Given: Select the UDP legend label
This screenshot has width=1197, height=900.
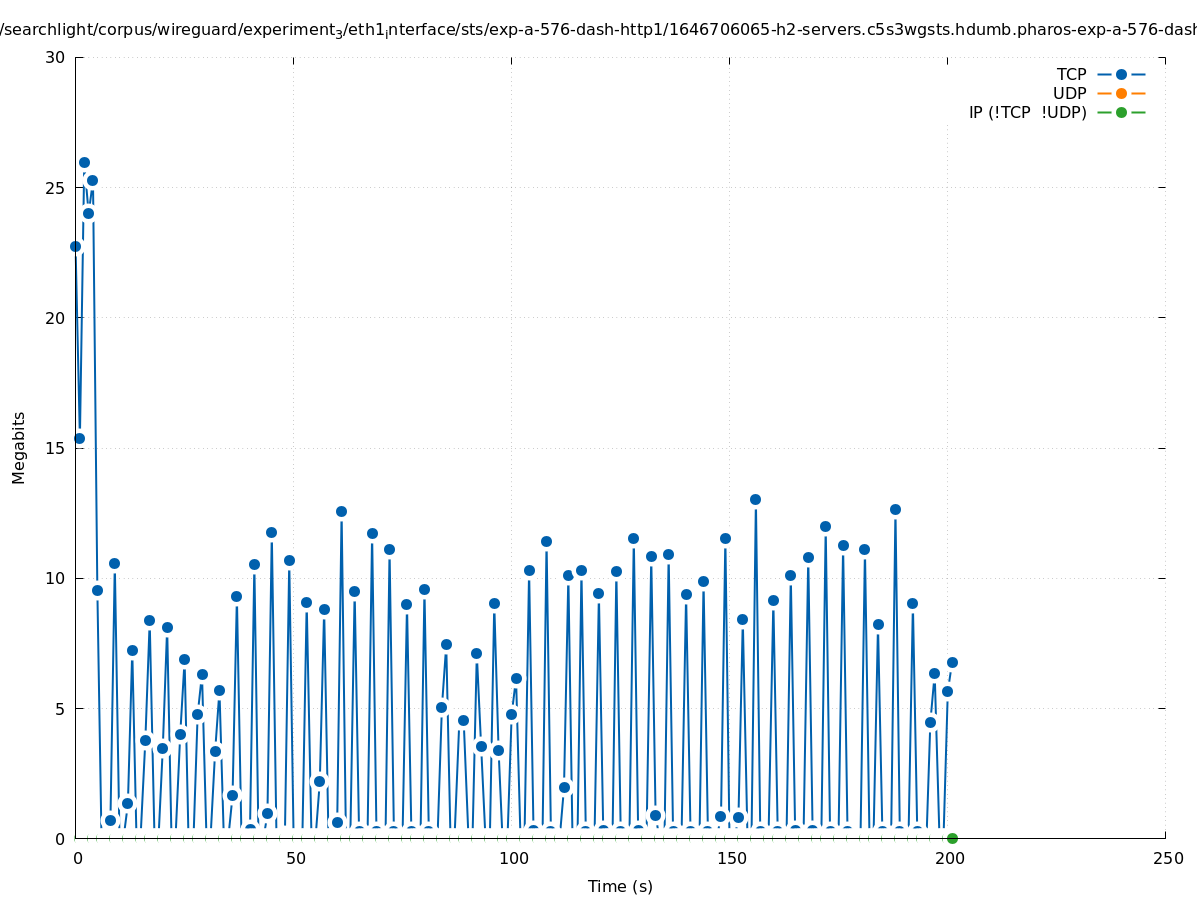Looking at the screenshot, I should [x=1069, y=94].
